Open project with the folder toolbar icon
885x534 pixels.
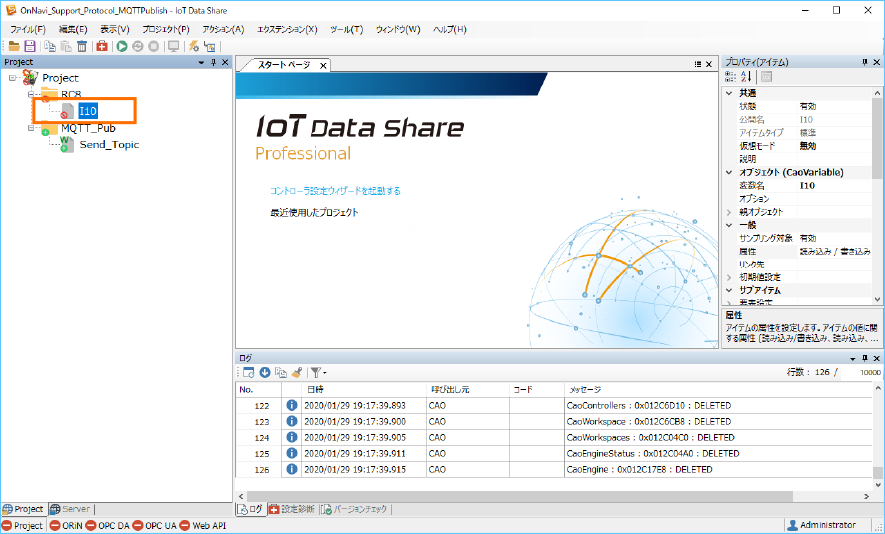(x=14, y=46)
